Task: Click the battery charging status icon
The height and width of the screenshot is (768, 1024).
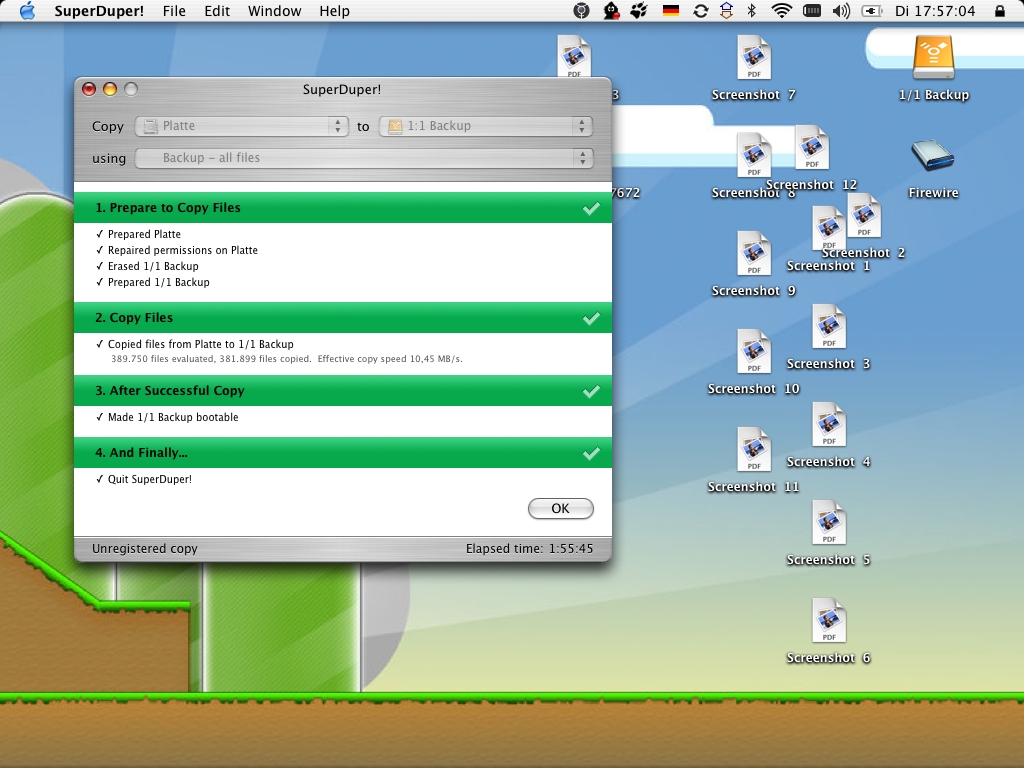Action: pos(872,11)
